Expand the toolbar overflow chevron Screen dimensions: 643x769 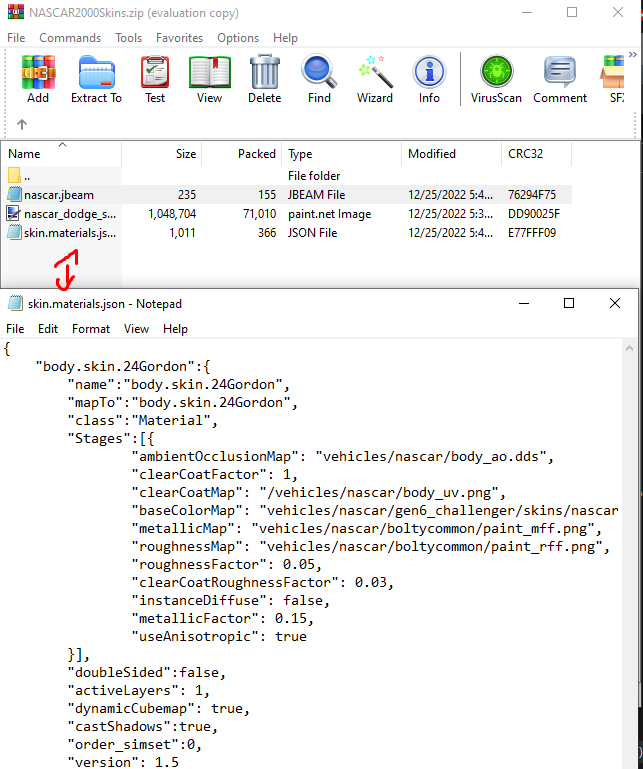pos(633,54)
